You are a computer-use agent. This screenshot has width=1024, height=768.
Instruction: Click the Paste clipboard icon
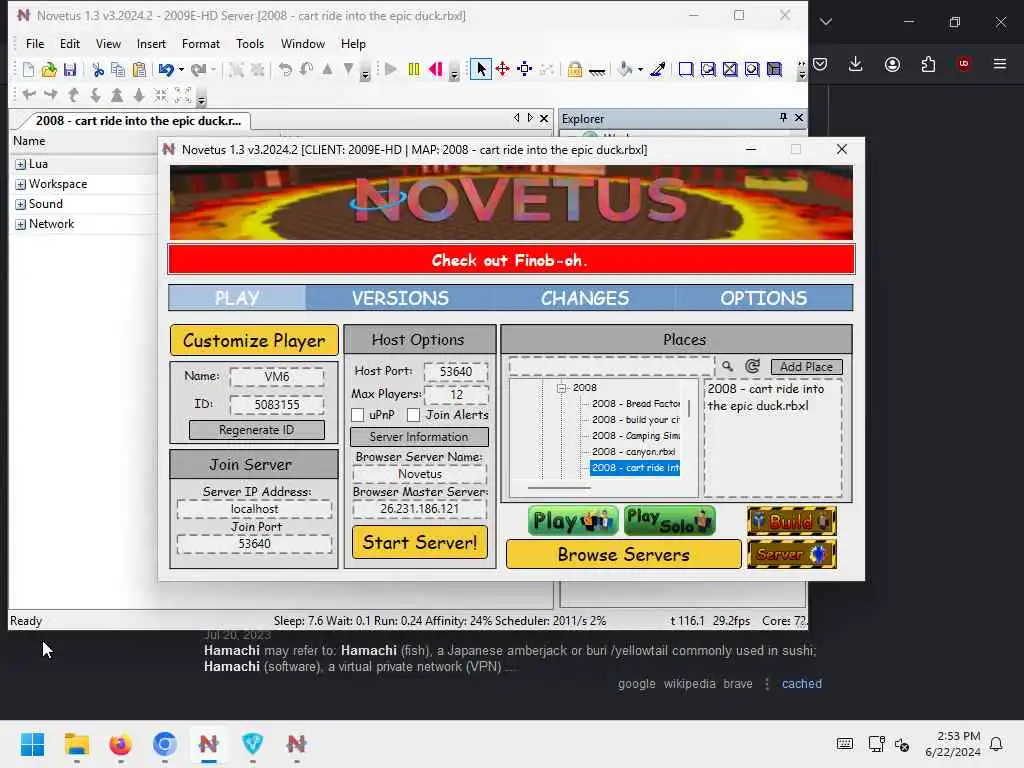click(x=139, y=69)
